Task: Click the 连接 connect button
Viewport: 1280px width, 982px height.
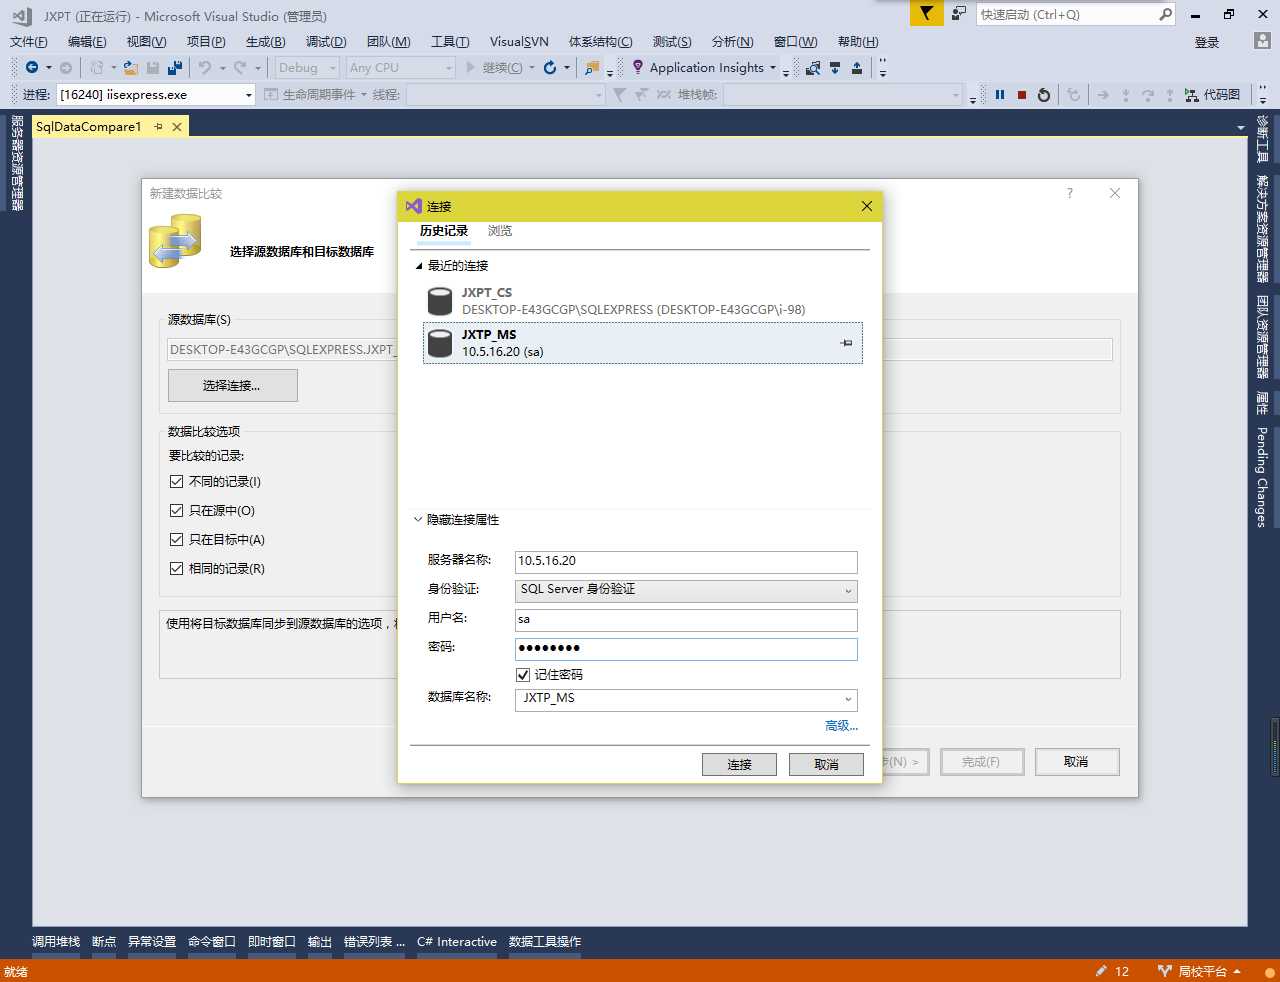Action: click(739, 765)
